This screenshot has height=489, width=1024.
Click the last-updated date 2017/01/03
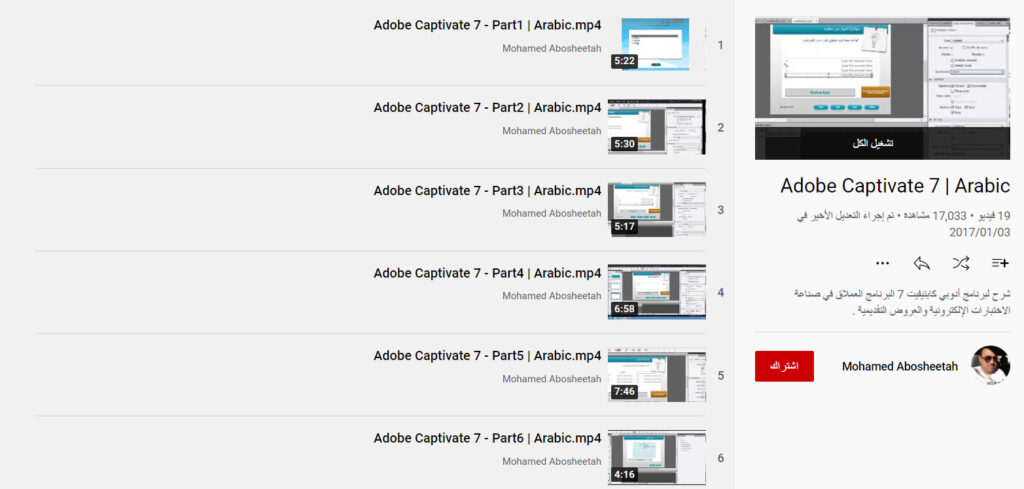point(980,232)
